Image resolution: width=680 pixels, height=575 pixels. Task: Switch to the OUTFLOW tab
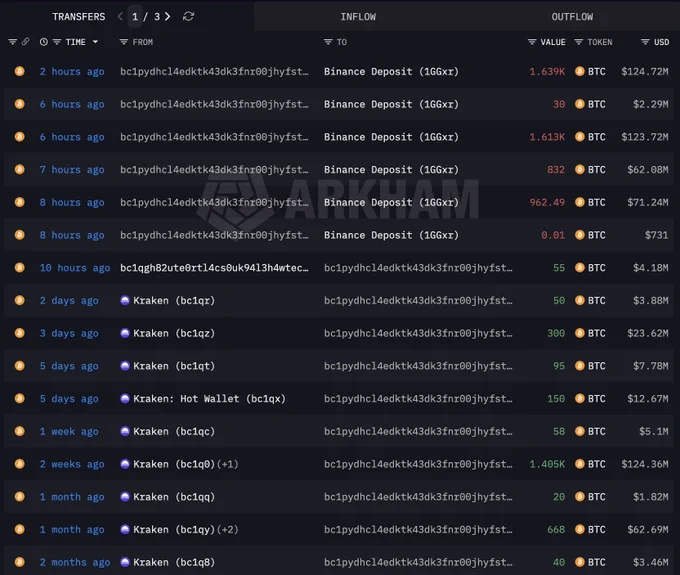click(x=572, y=17)
